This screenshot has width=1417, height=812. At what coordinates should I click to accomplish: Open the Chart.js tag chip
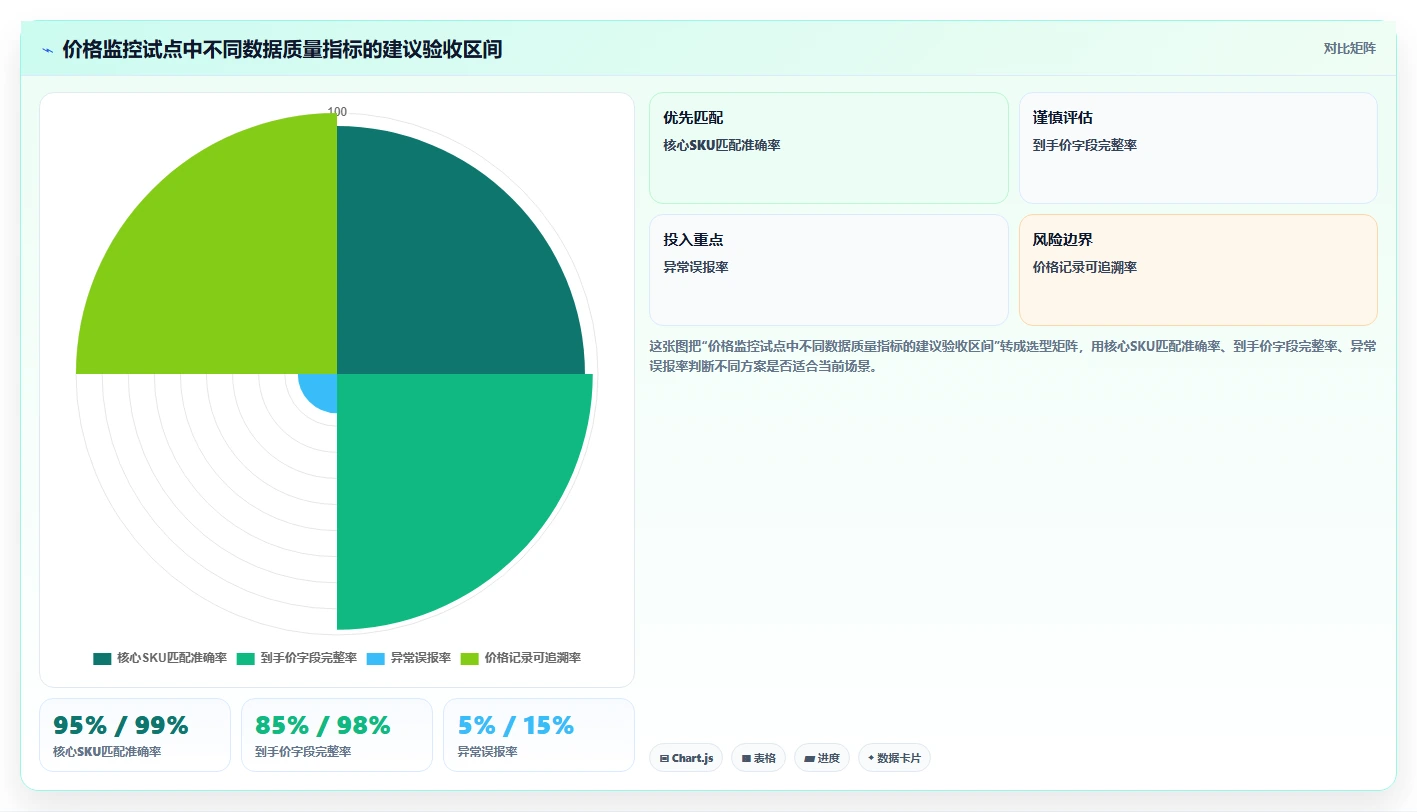[x=686, y=758]
